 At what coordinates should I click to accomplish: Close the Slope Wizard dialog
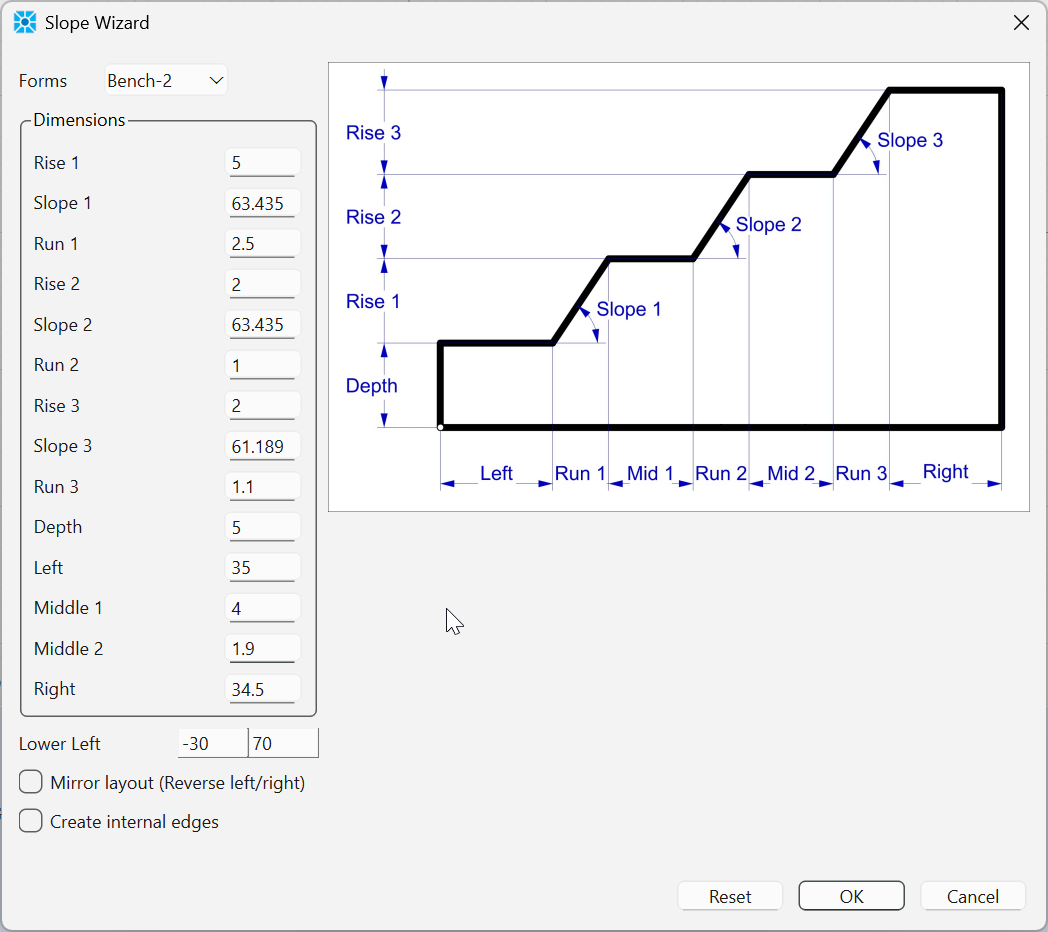[1021, 23]
